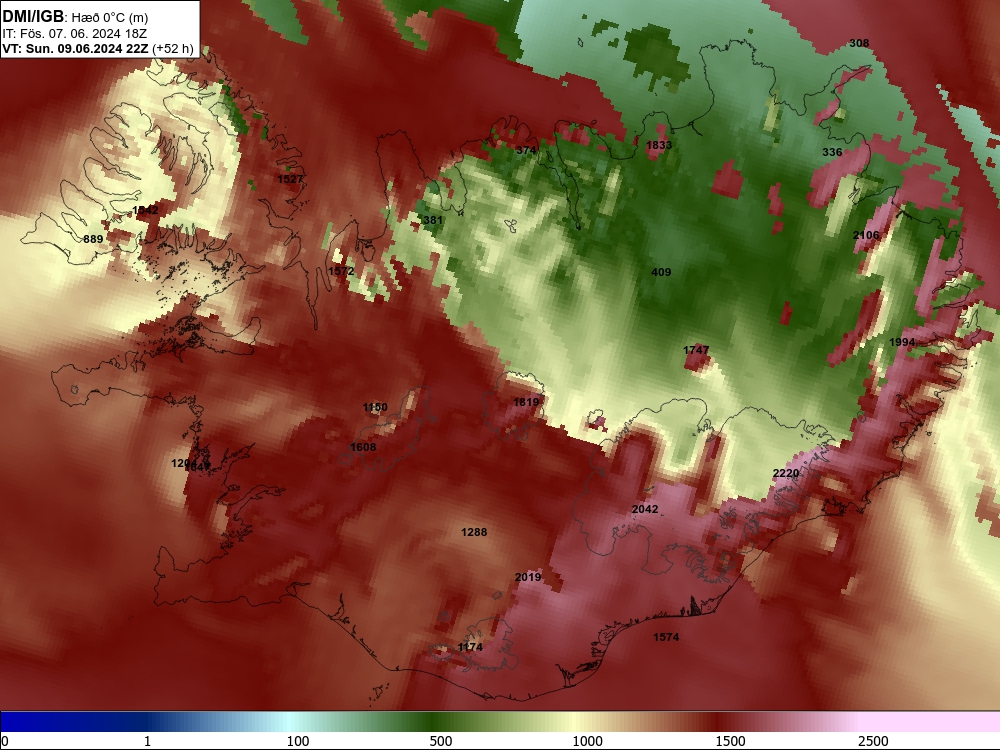
Task: Click the map value 1833
Action: click(x=659, y=145)
